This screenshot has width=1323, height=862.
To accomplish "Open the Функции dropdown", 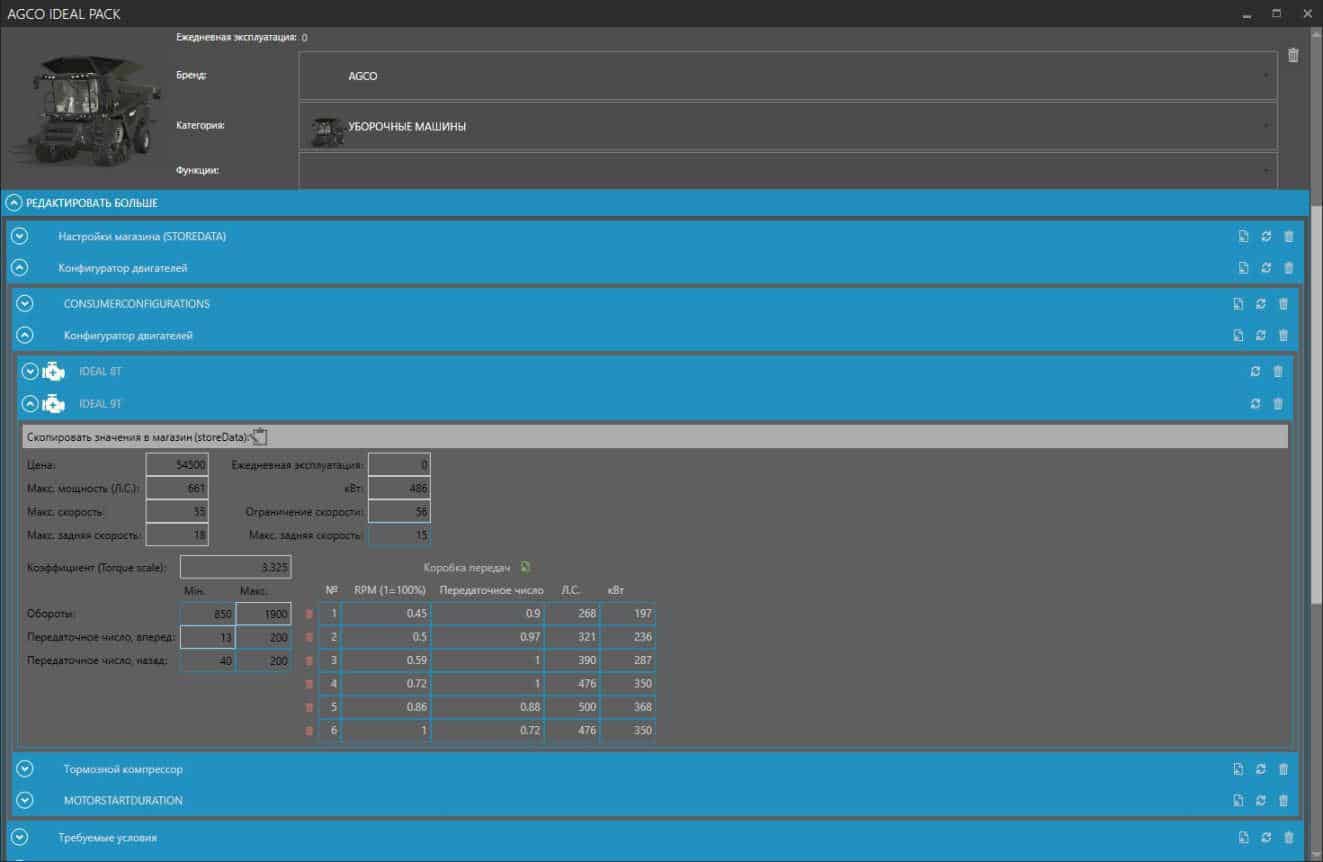I will [787, 170].
